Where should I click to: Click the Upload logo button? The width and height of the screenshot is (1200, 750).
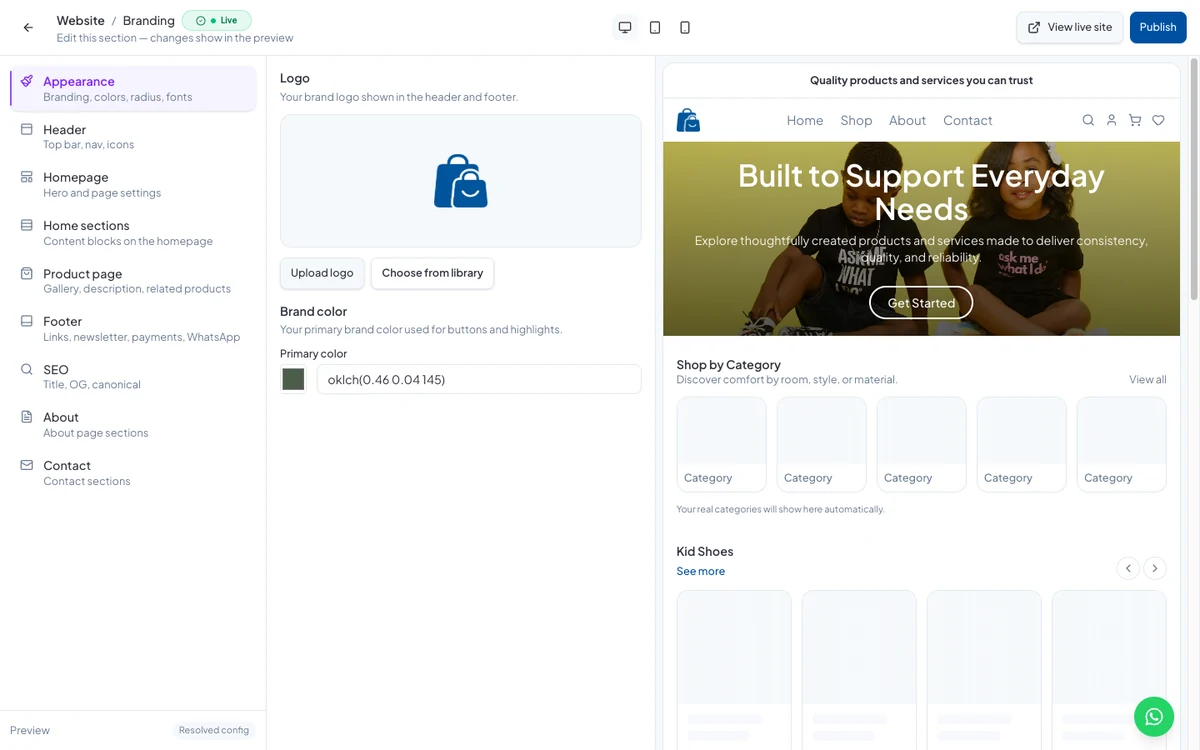322,273
